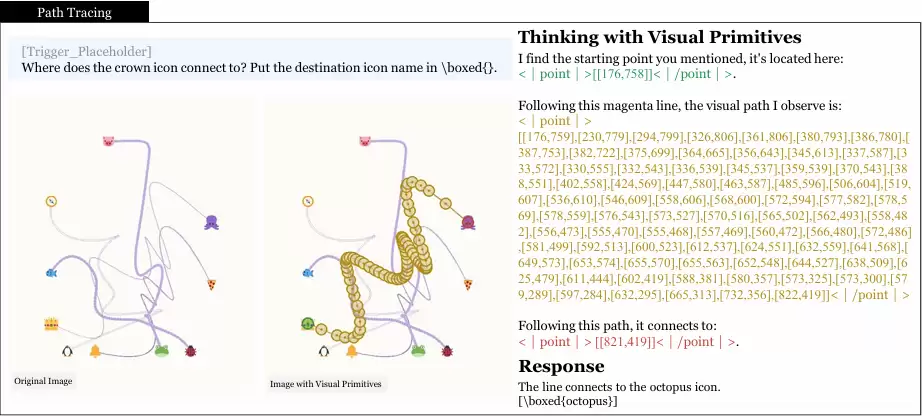Click the red ladybug in the original image

point(191,351)
